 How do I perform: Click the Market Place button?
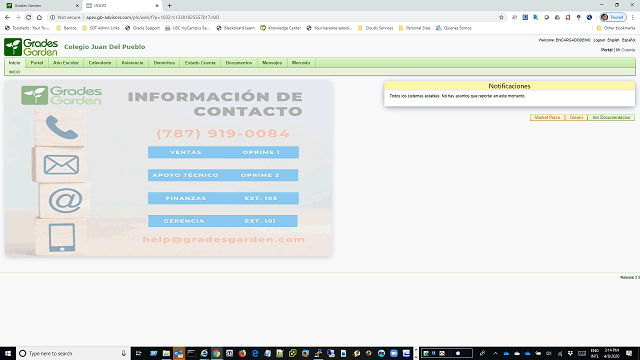pos(547,118)
